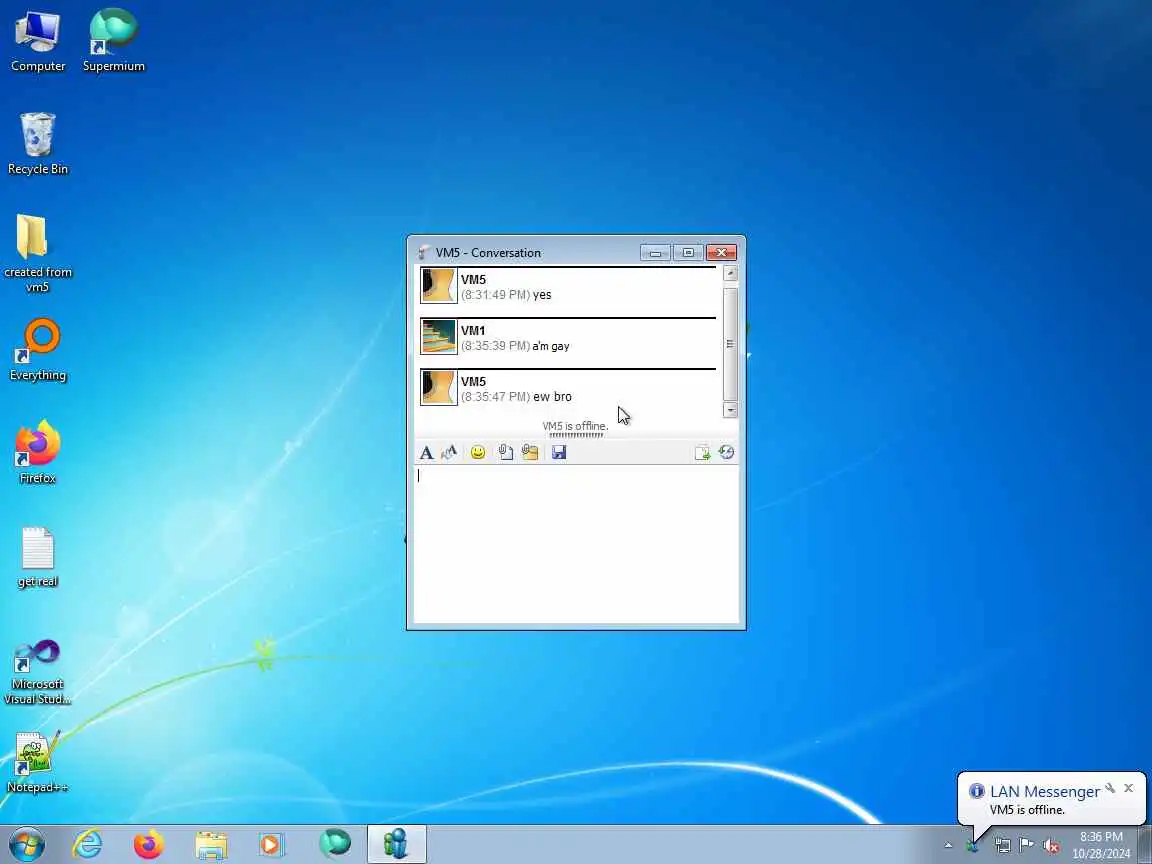
Task: Click the conversation scrollbar thumb
Action: point(730,344)
